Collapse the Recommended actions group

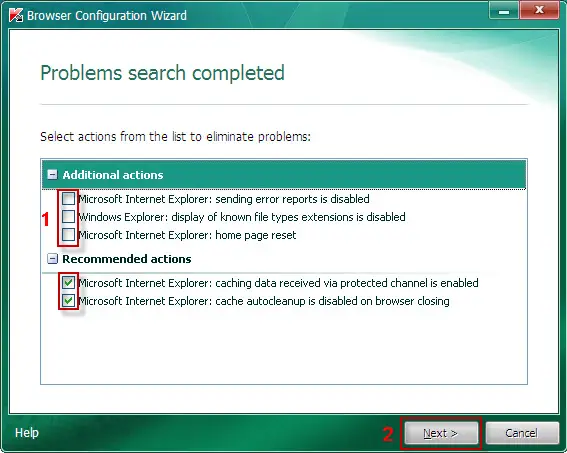[x=52, y=258]
